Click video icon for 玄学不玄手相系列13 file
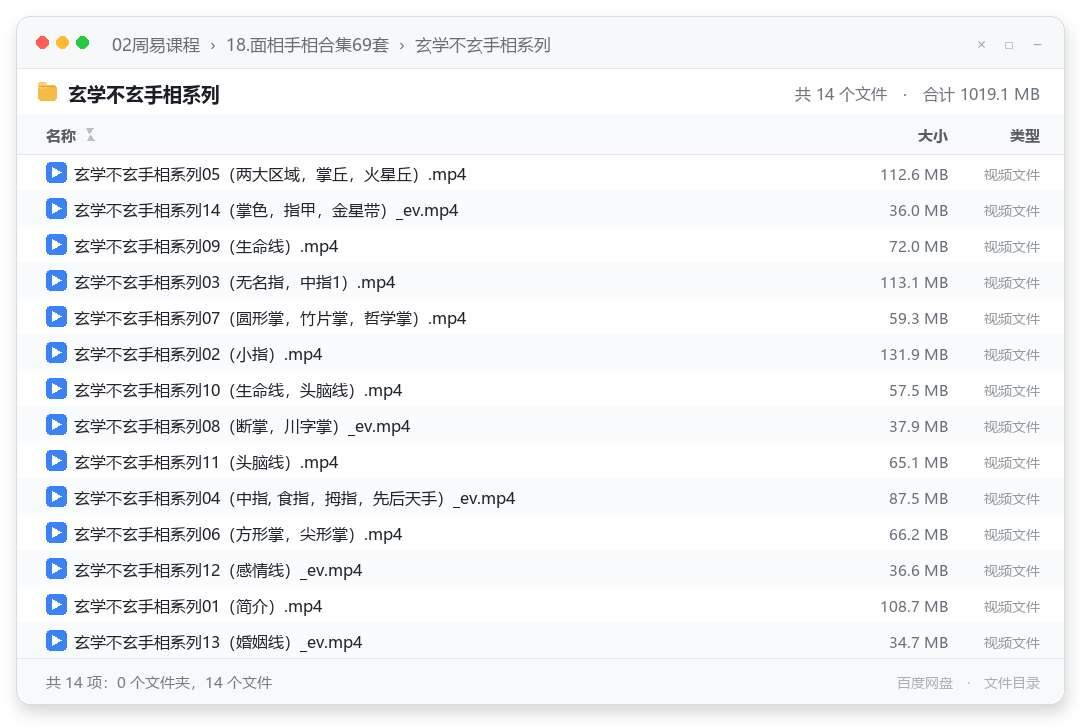The width and height of the screenshot is (1080, 728). (x=56, y=641)
